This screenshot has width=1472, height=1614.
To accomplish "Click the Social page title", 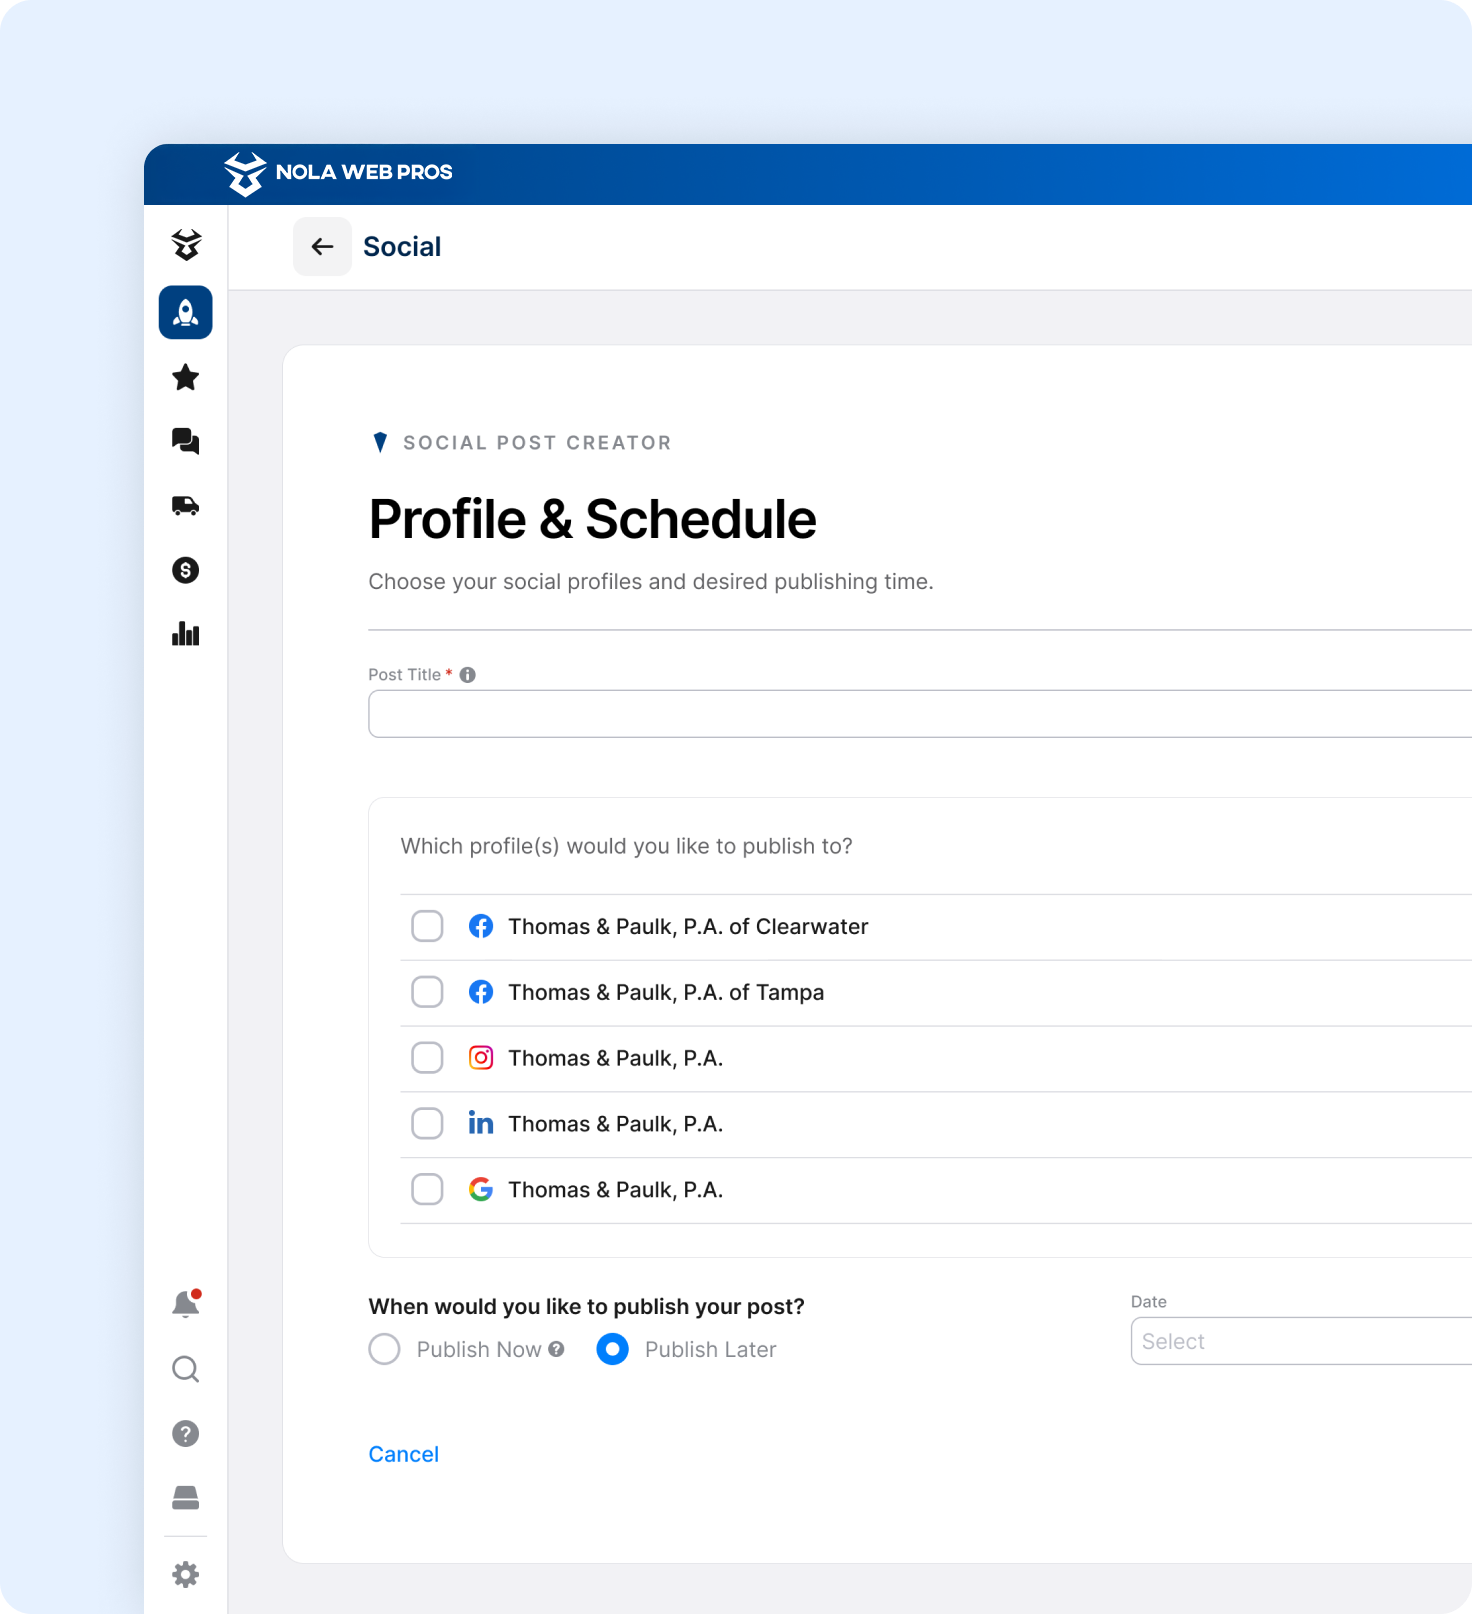I will click(x=402, y=247).
